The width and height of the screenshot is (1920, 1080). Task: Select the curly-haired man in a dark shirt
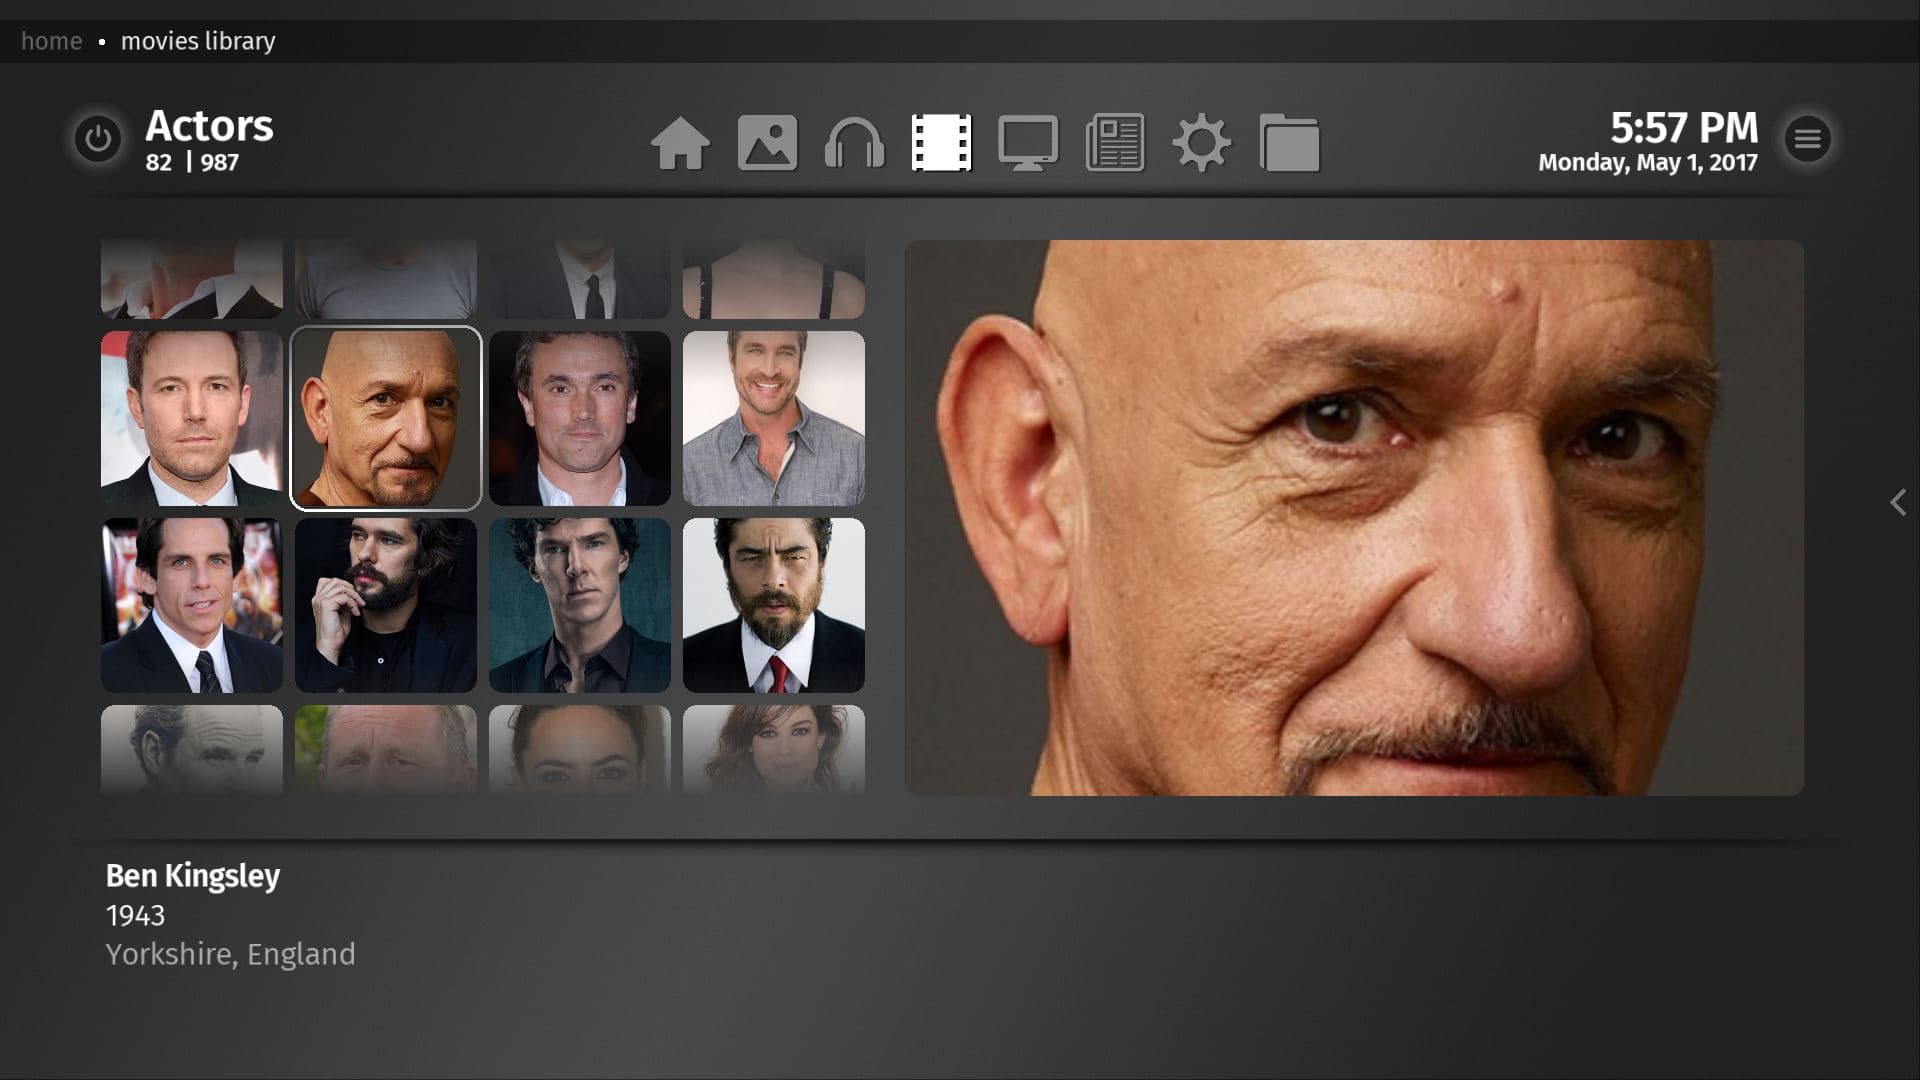click(580, 605)
